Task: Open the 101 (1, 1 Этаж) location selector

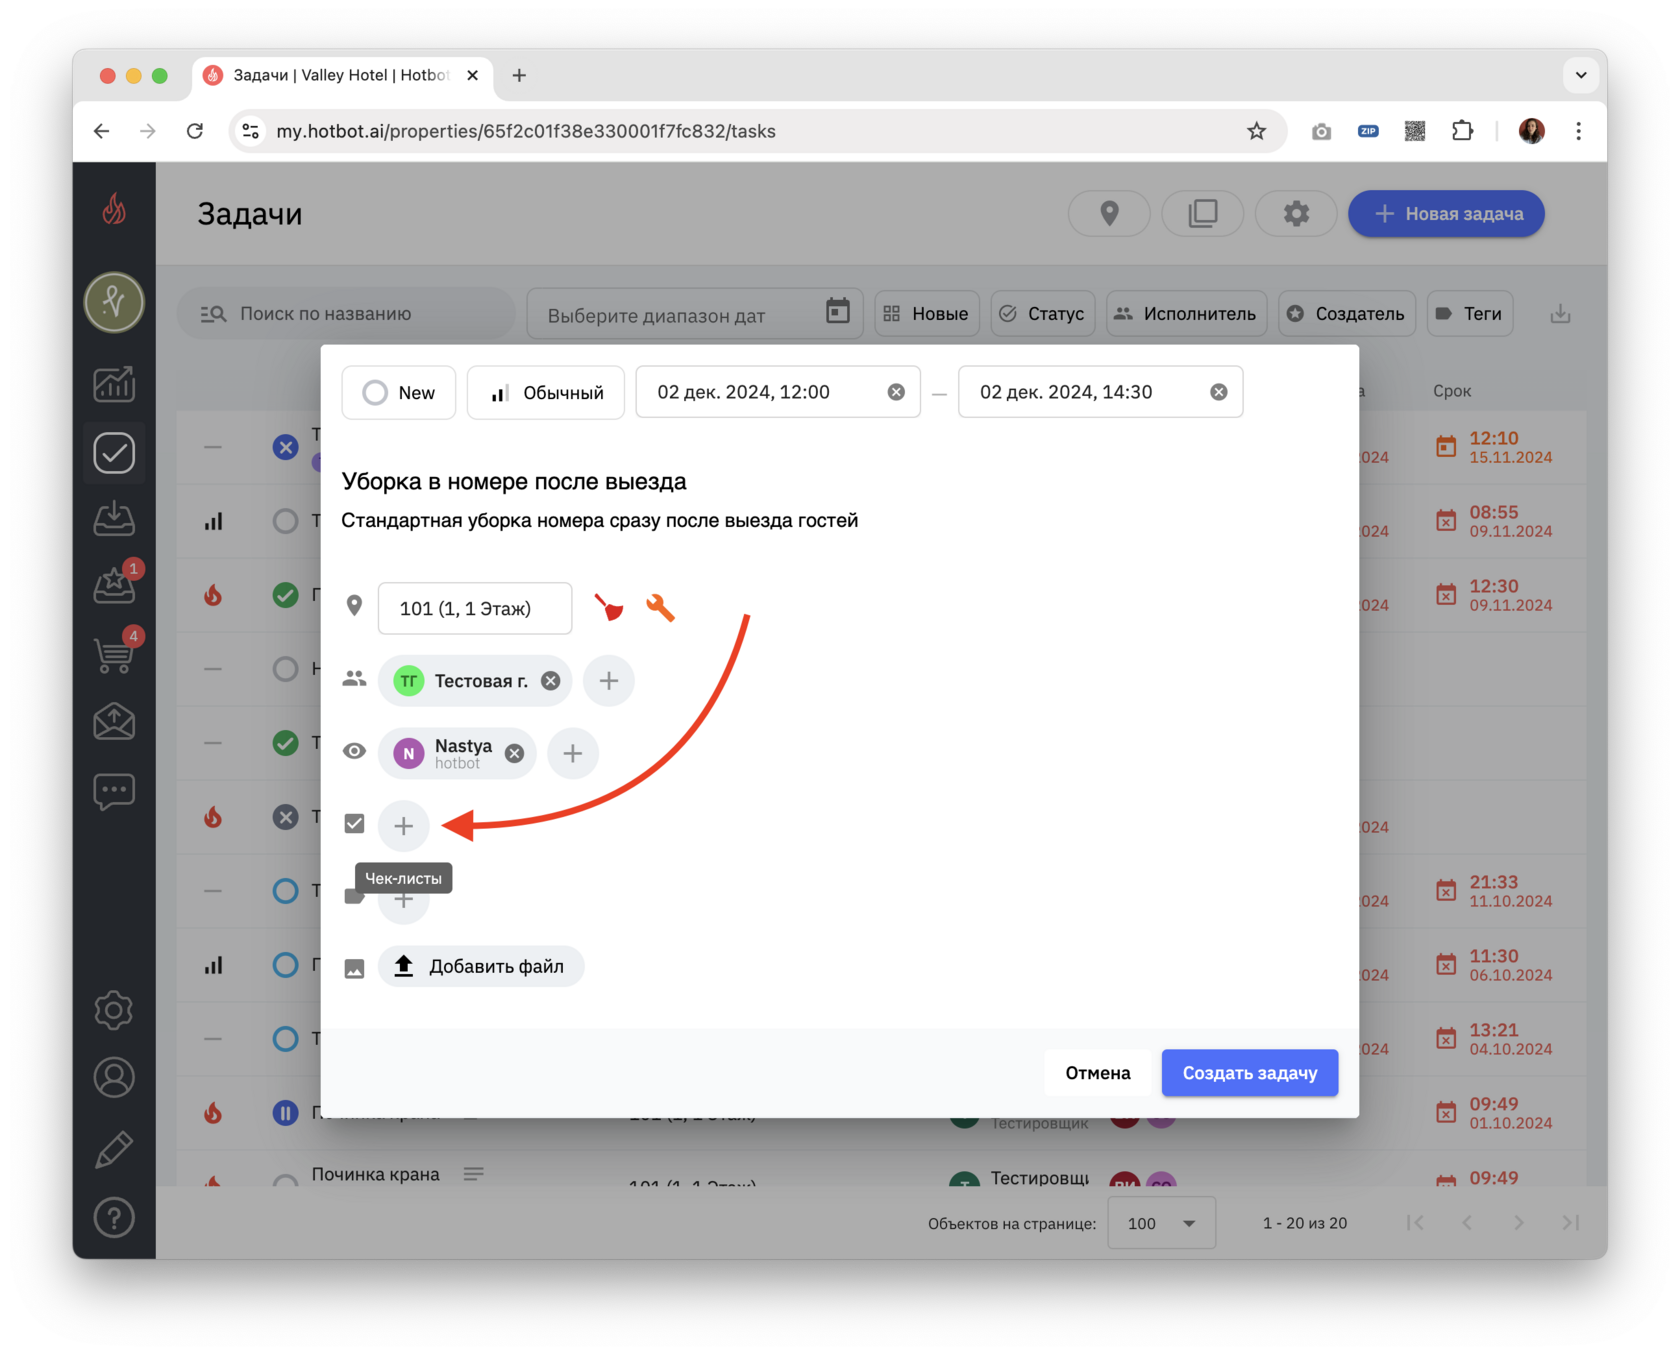Action: coord(475,608)
